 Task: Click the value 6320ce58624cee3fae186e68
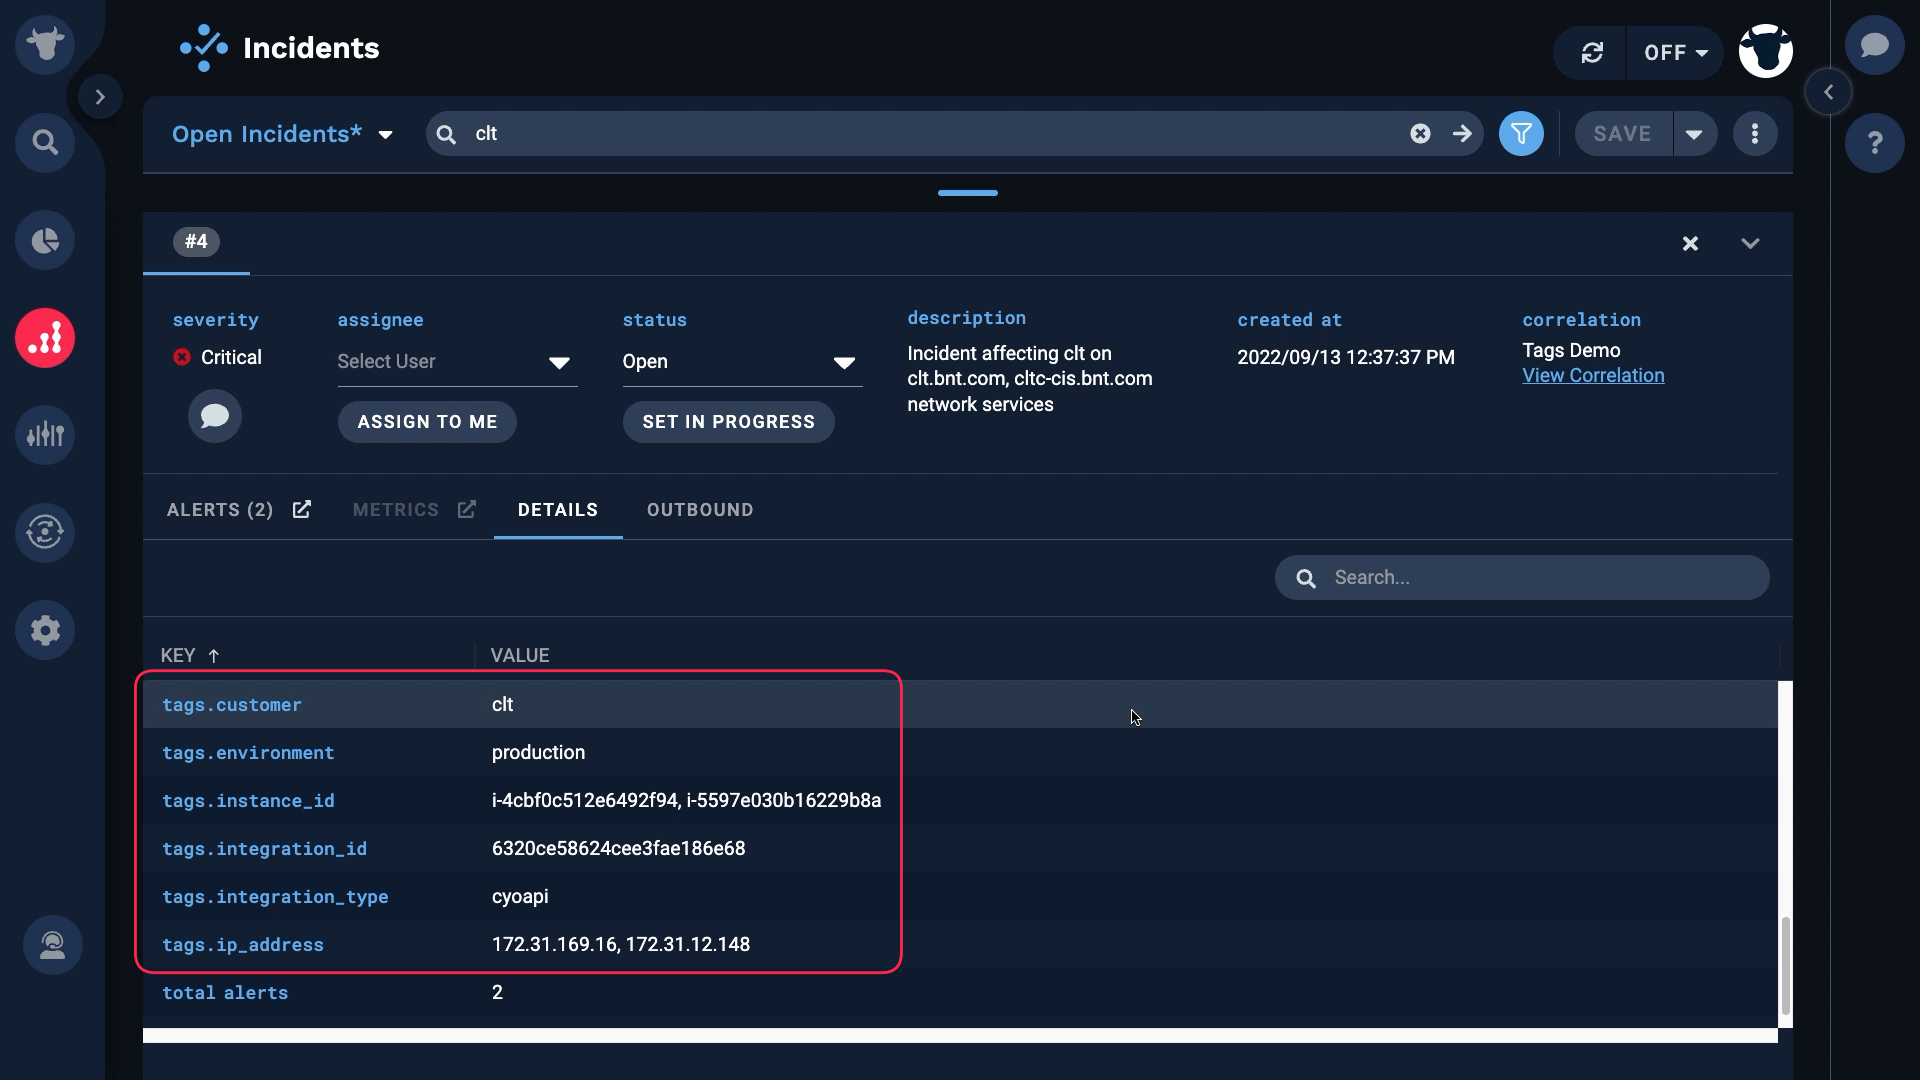[618, 849]
